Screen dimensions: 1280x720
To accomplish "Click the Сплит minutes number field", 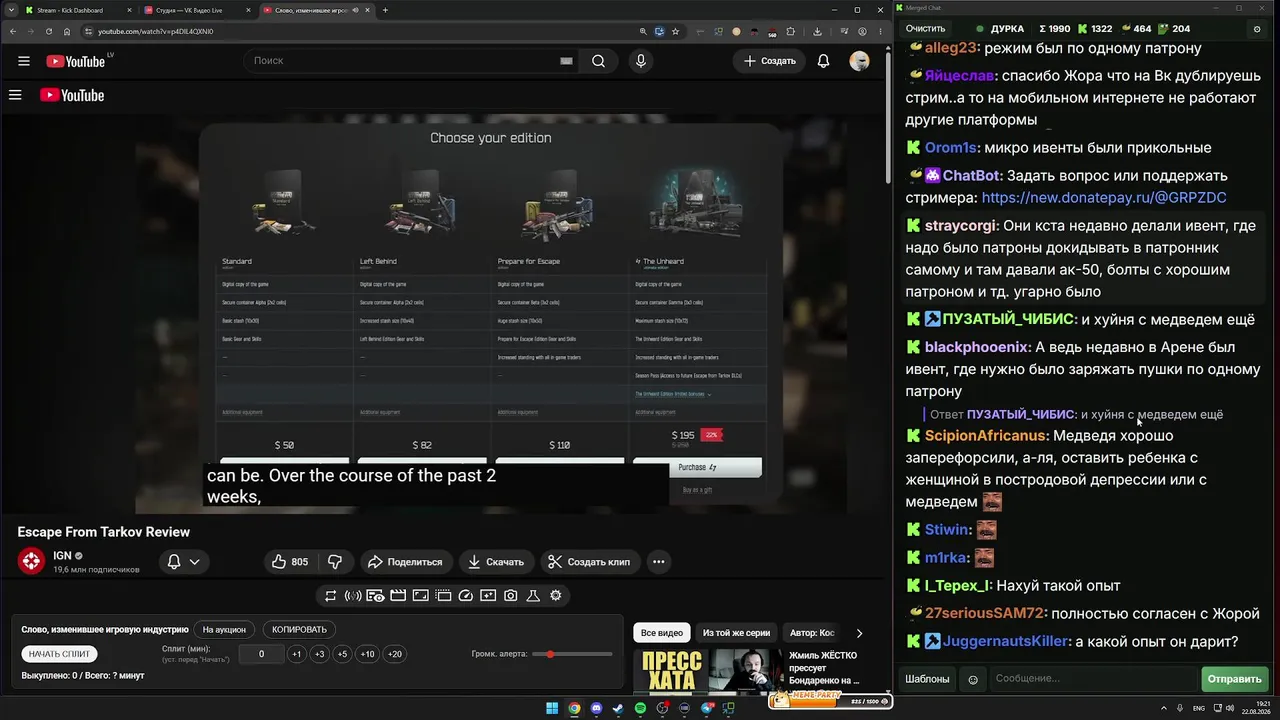I will click(261, 654).
